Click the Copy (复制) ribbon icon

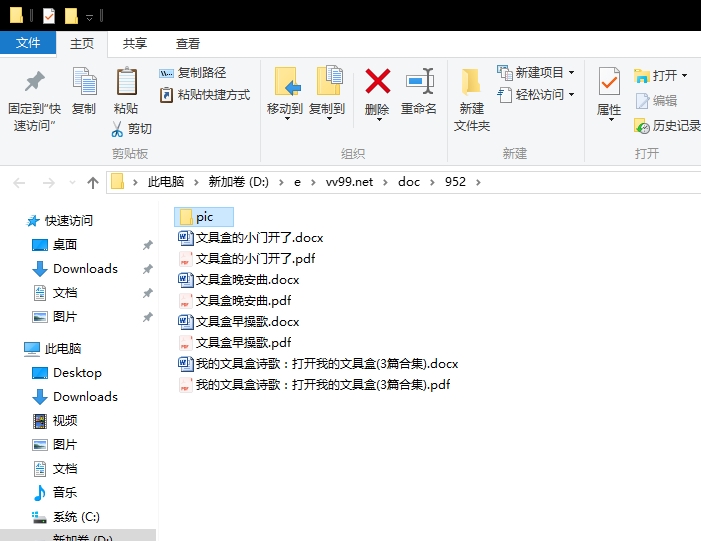pos(84,81)
